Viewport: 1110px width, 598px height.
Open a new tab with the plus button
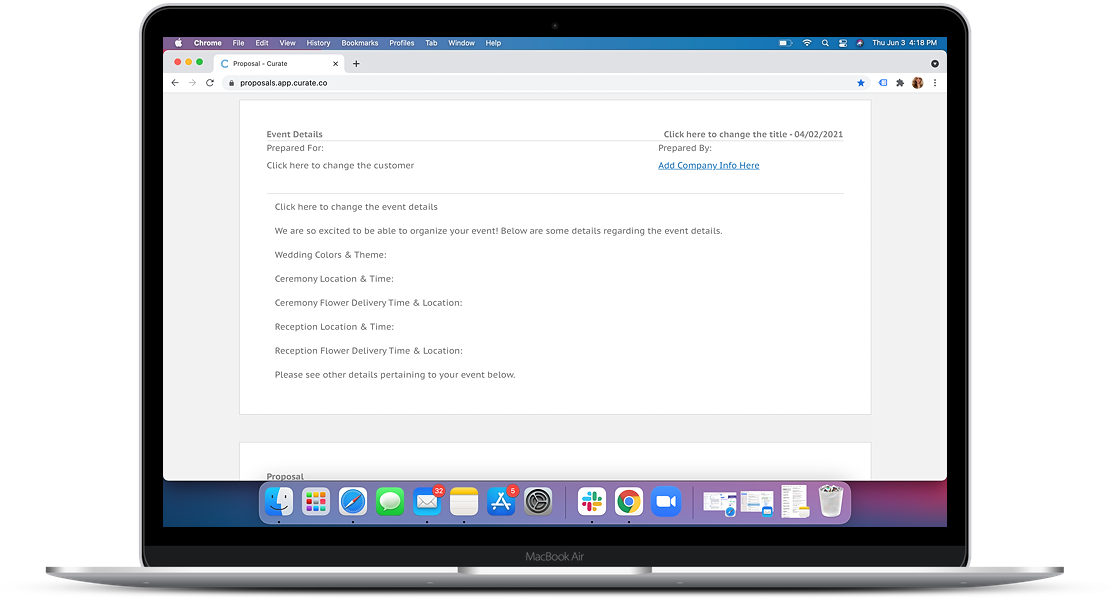pyautogui.click(x=356, y=63)
